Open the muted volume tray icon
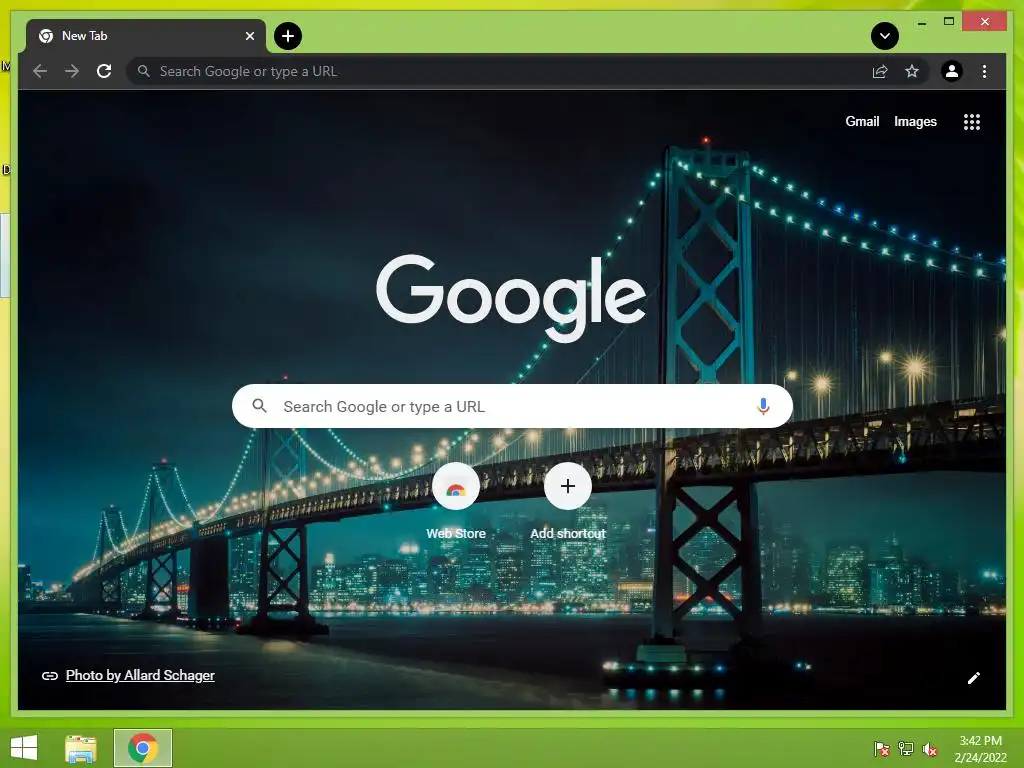This screenshot has width=1024, height=768. [929, 749]
